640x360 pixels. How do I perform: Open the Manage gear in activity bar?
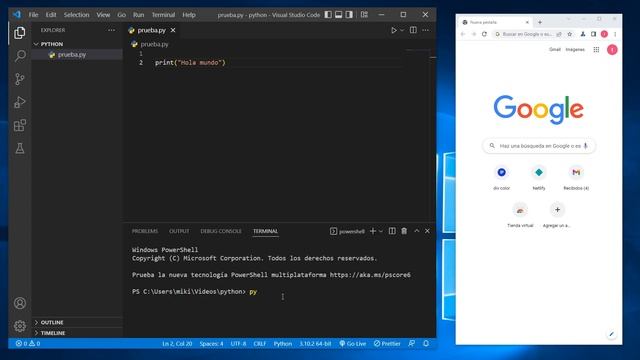tap(20, 326)
